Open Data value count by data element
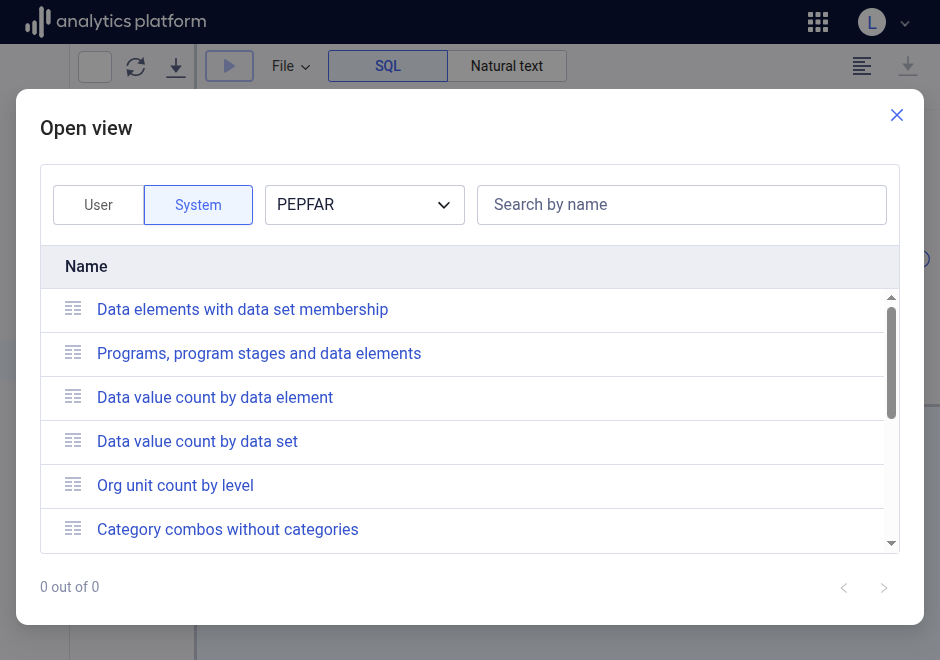 point(215,397)
